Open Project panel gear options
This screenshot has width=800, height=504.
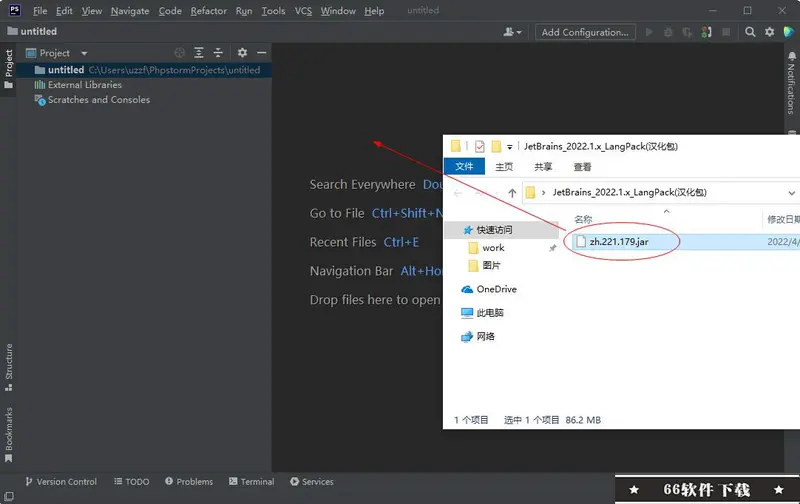(242, 53)
